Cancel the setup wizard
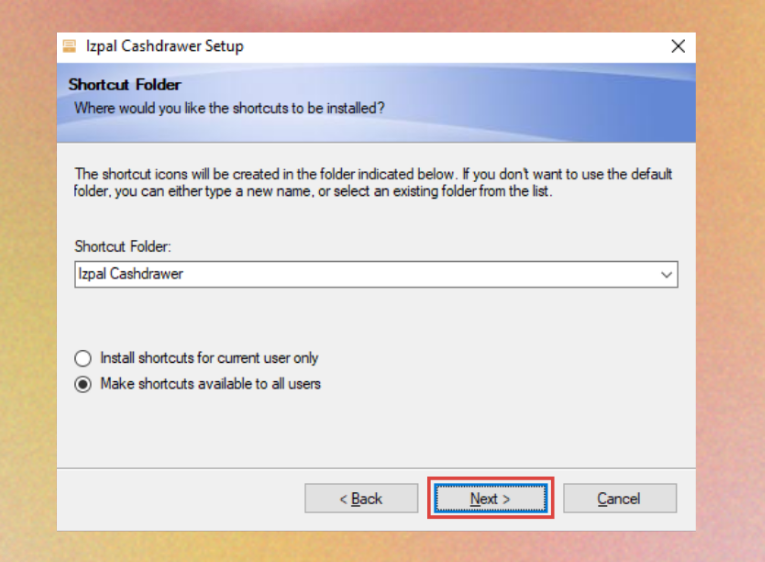This screenshot has height=562, width=765. point(619,498)
